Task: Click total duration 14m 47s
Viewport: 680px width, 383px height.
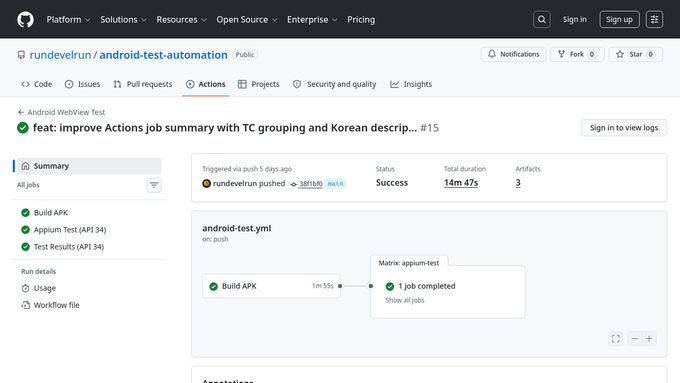Action: tap(461, 183)
